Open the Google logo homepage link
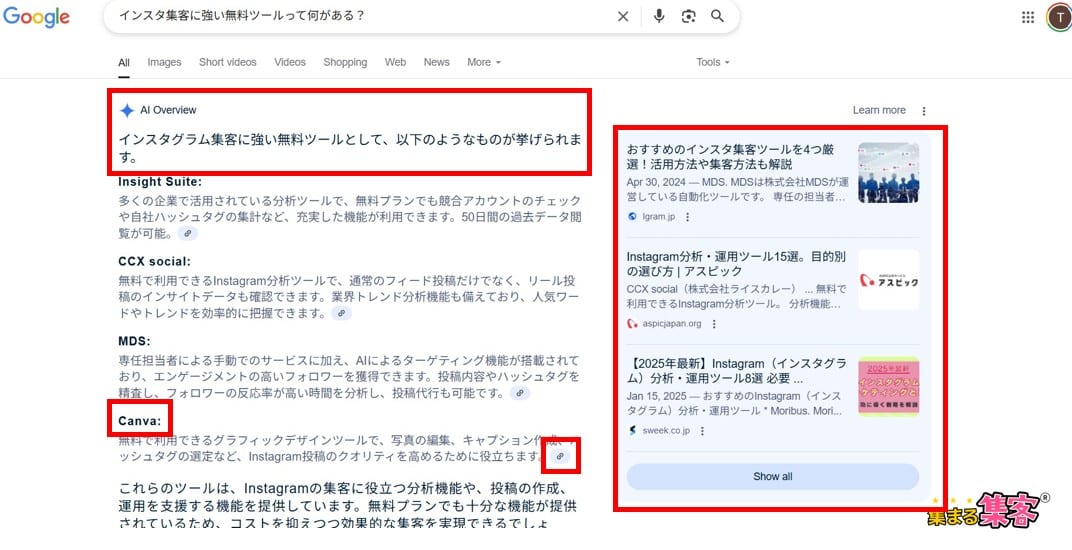The height and width of the screenshot is (550, 1072). (36, 16)
